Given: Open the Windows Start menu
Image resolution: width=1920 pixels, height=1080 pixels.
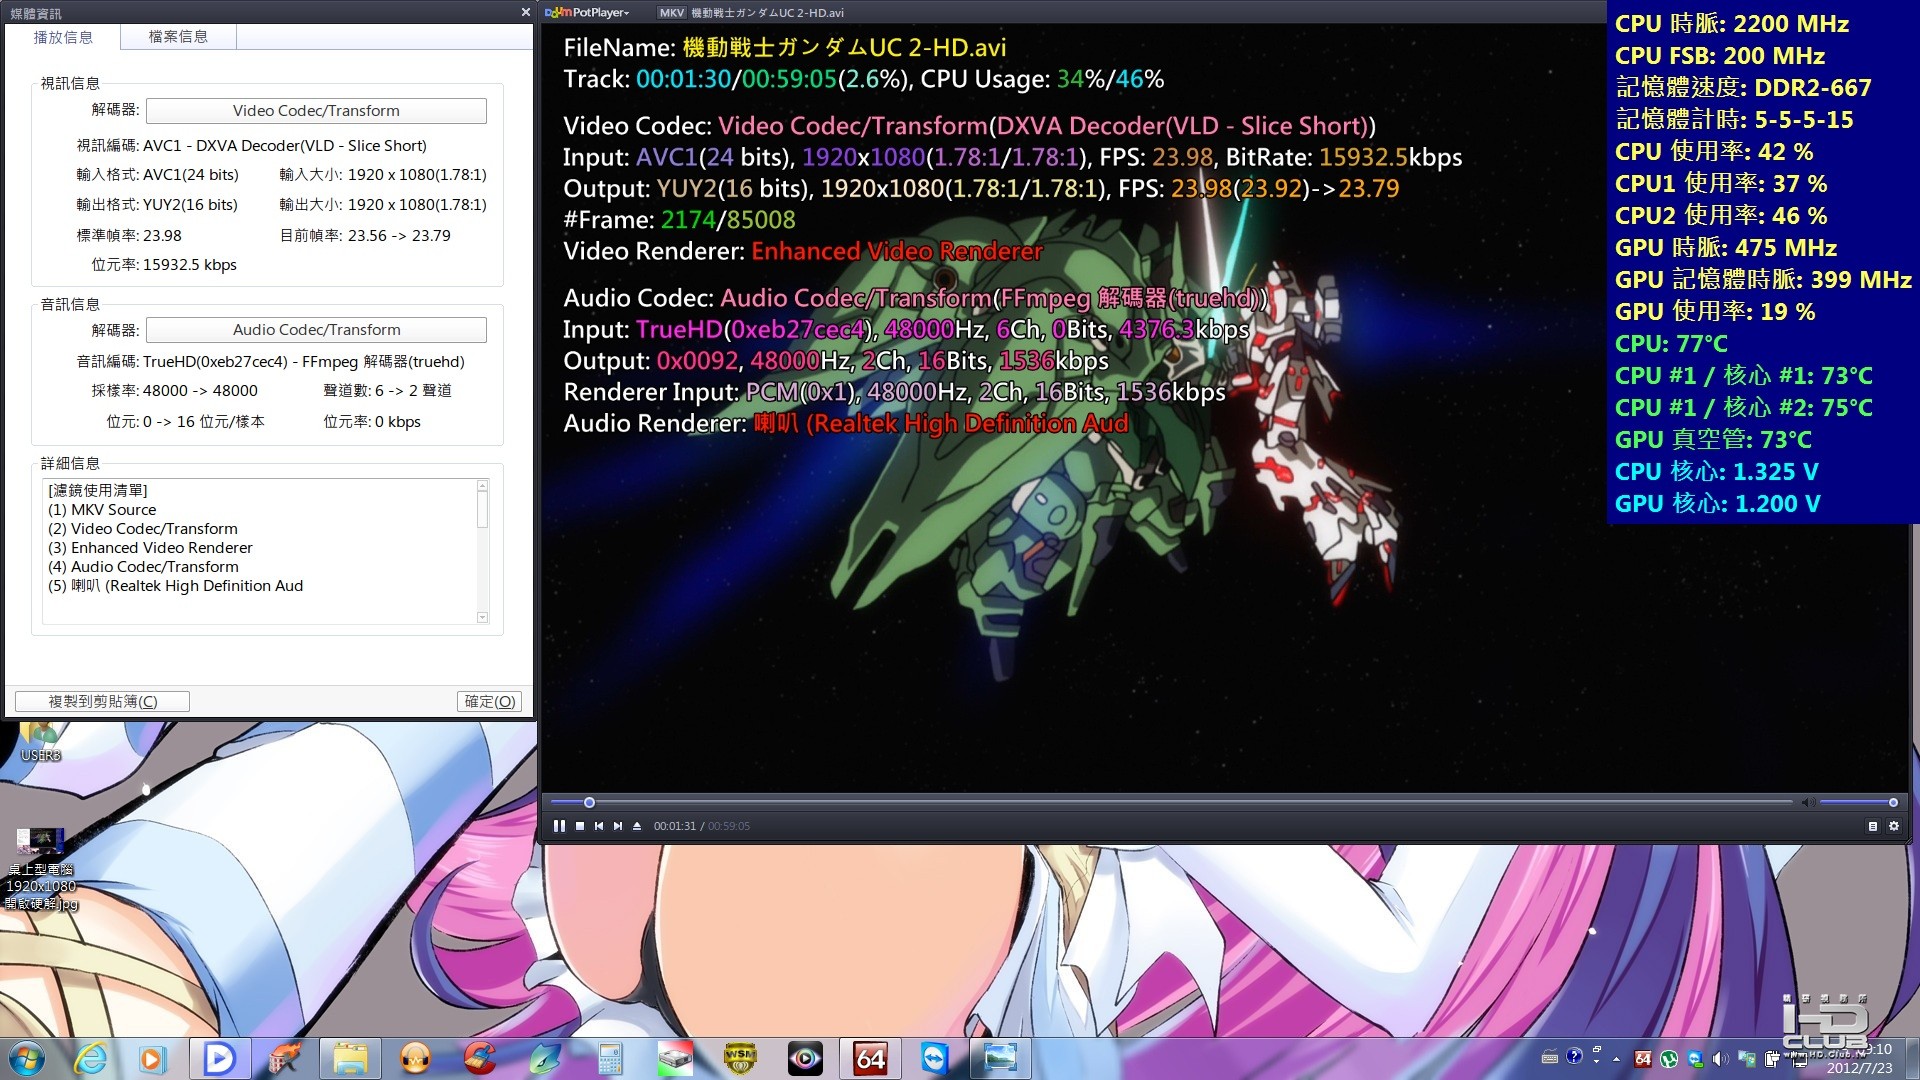Looking at the screenshot, I should coord(27,1058).
